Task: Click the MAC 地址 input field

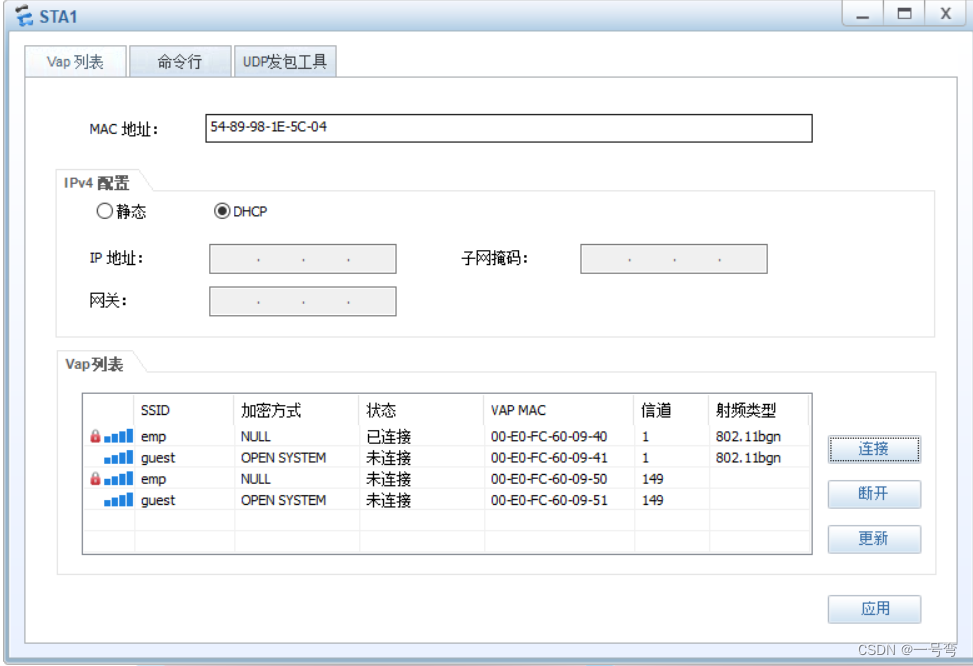Action: (509, 128)
